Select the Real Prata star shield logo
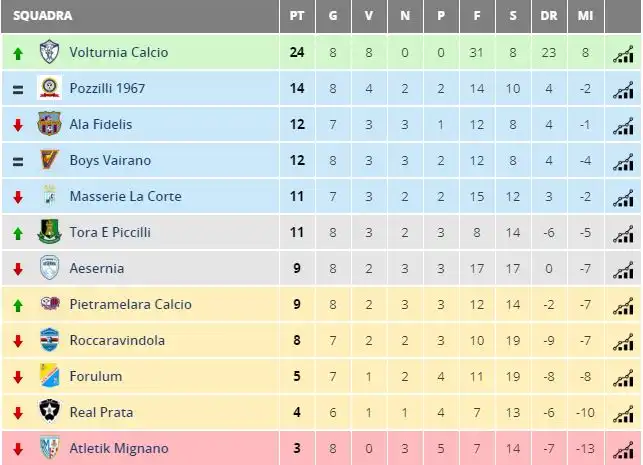The width and height of the screenshot is (643, 465). [x=50, y=410]
